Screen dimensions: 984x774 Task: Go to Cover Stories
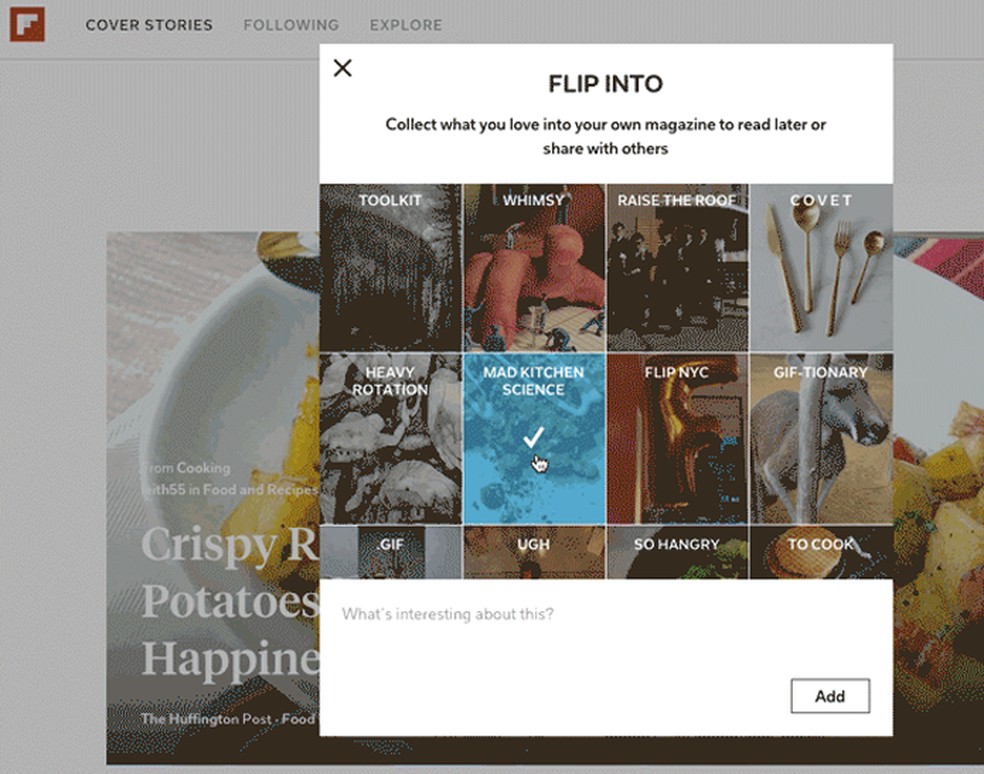[147, 25]
